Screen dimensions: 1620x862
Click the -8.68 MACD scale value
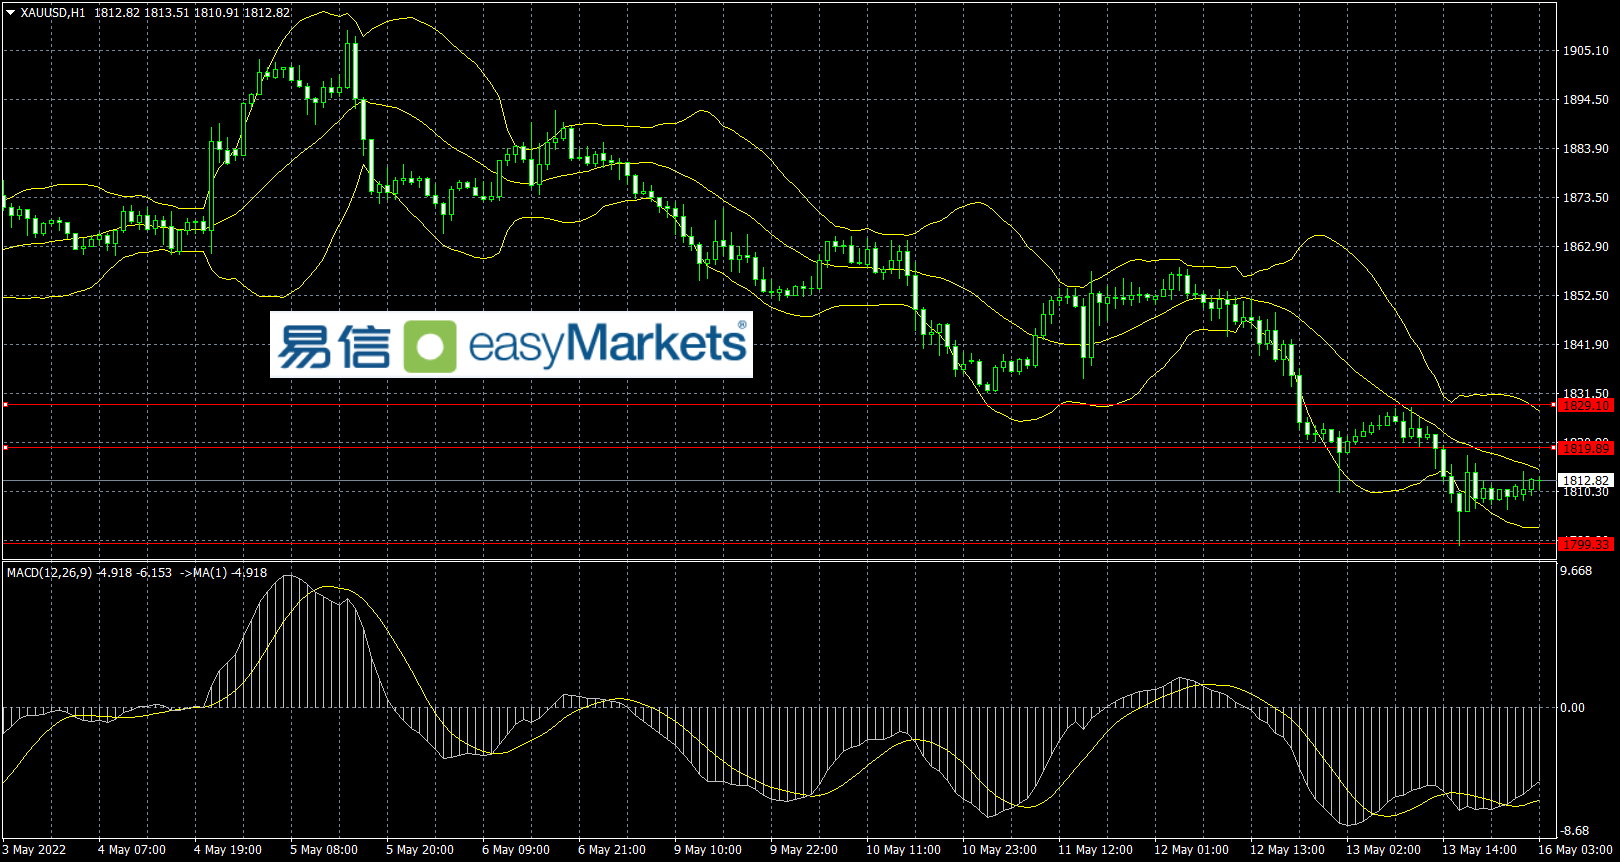click(x=1575, y=831)
